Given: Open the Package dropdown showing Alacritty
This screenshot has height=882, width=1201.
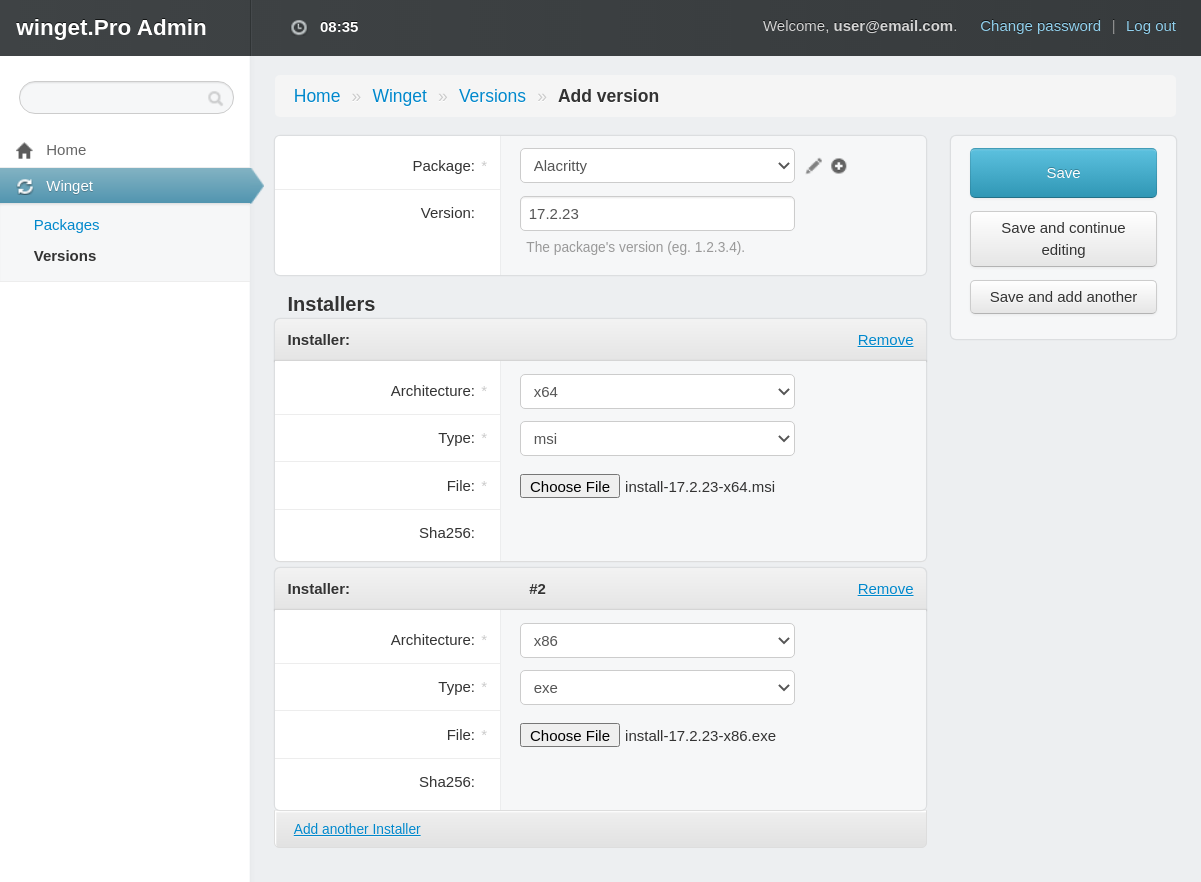Looking at the screenshot, I should coord(657,166).
